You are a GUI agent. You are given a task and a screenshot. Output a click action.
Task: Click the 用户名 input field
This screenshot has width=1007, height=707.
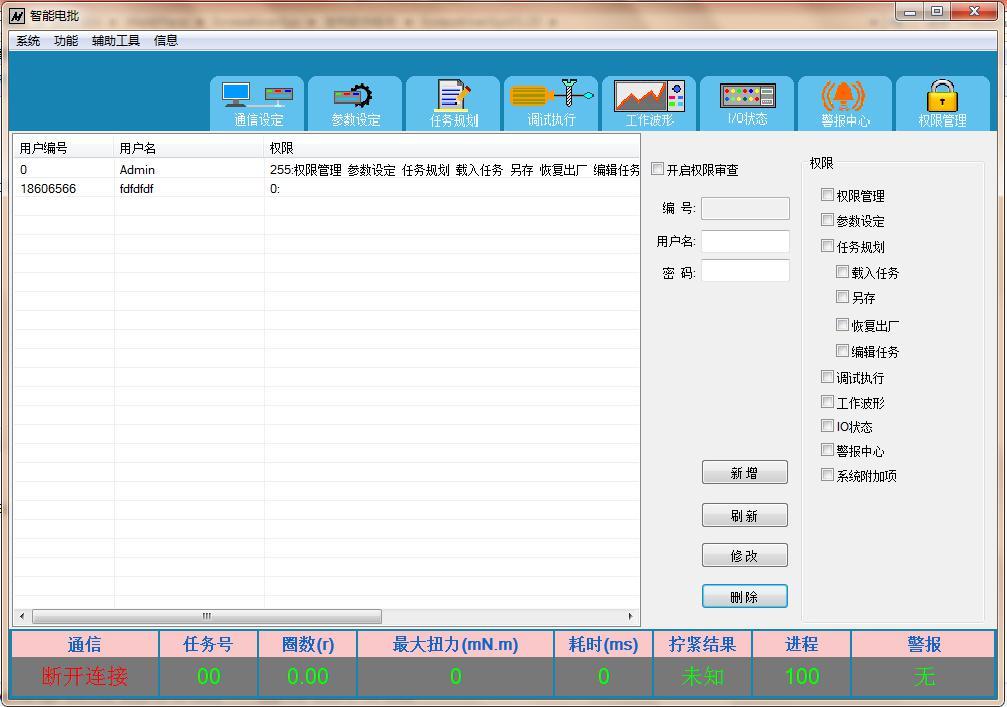tap(745, 241)
